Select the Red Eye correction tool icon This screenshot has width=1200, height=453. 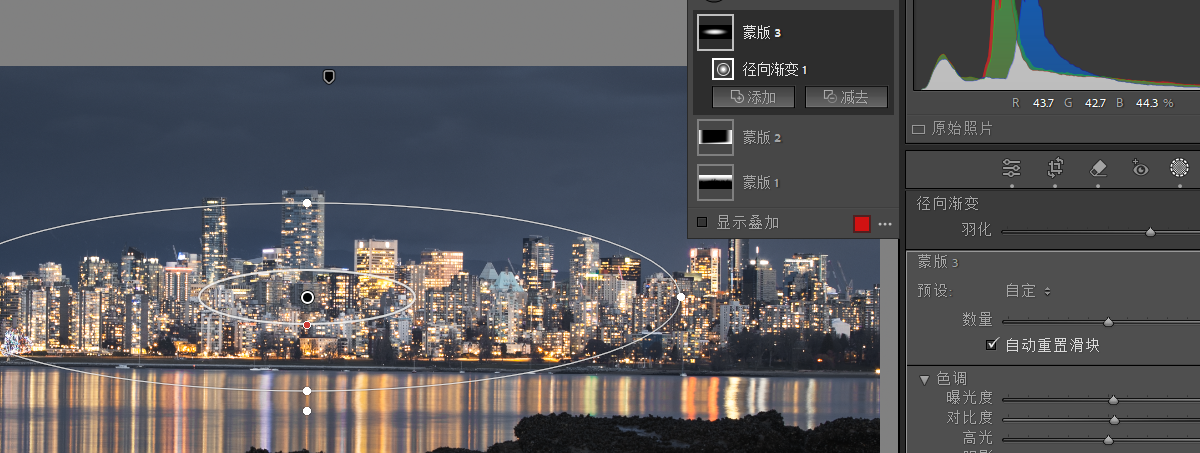pos(1139,168)
